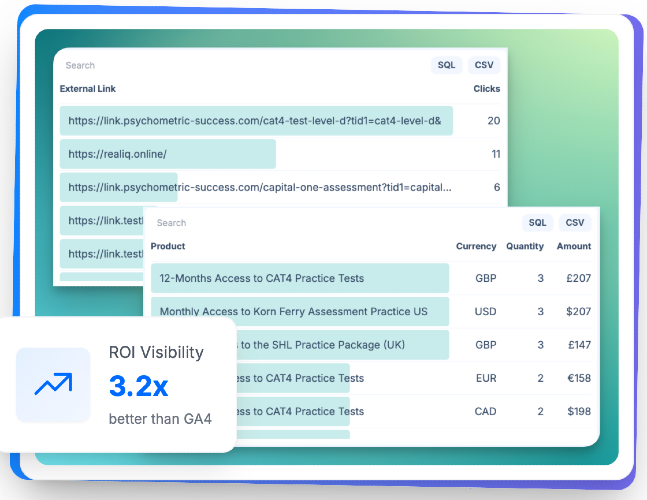The width and height of the screenshot is (647, 500).
Task: Sort by the Clicks column header
Action: [x=486, y=89]
